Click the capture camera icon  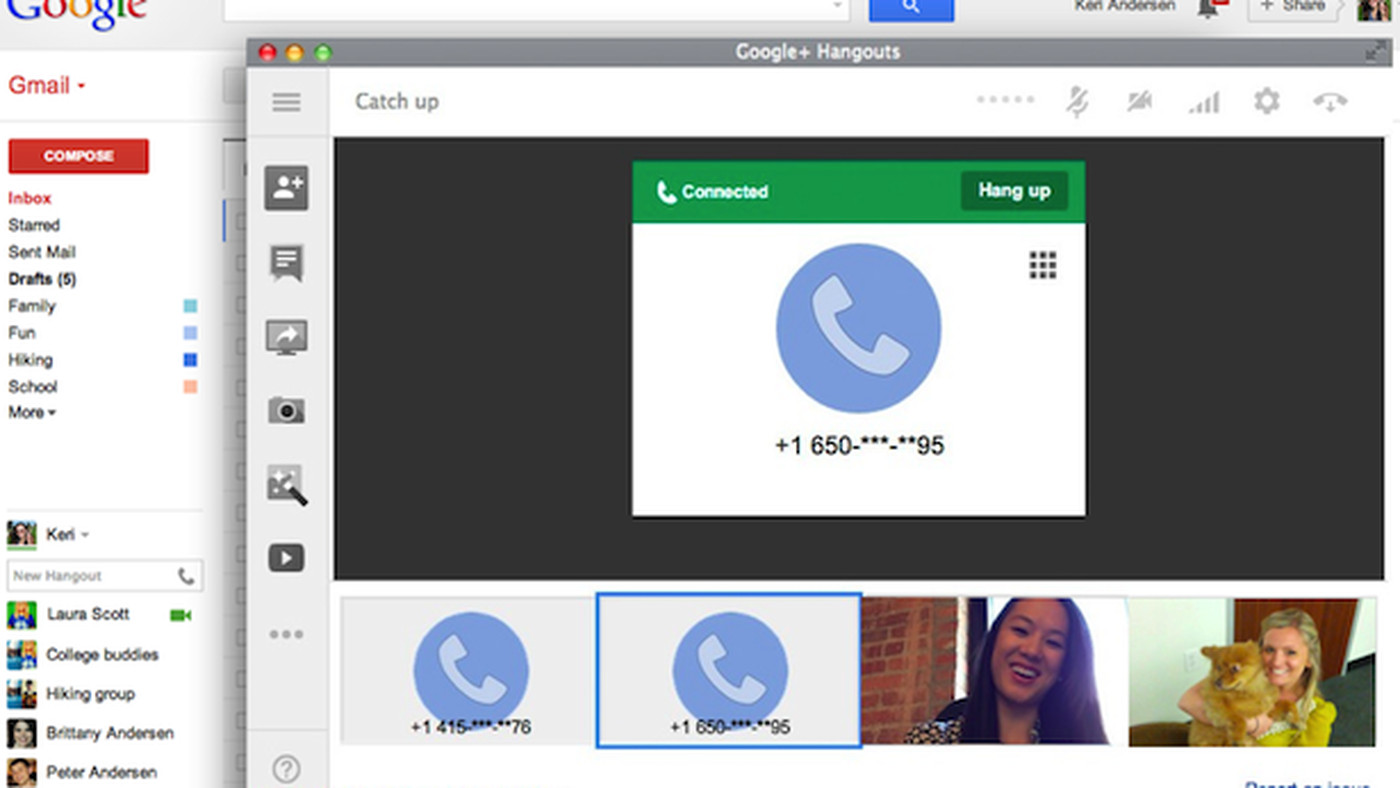click(286, 410)
